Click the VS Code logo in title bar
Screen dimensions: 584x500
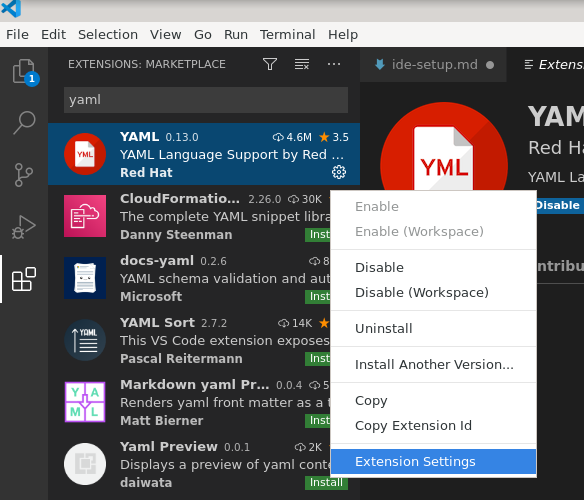coord(11,8)
